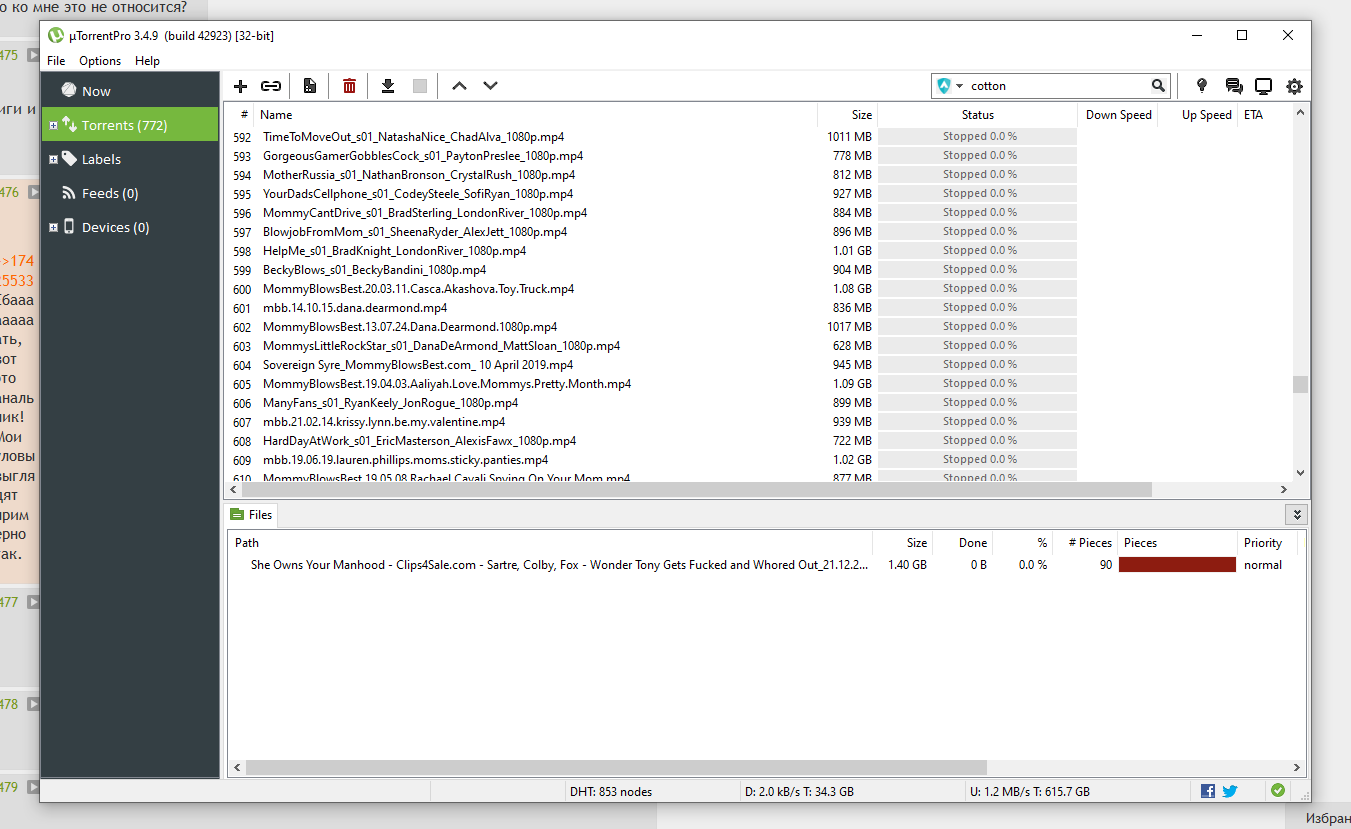Click the torrent list scroll-up arrow
The width and height of the screenshot is (1351, 829).
click(x=1300, y=112)
